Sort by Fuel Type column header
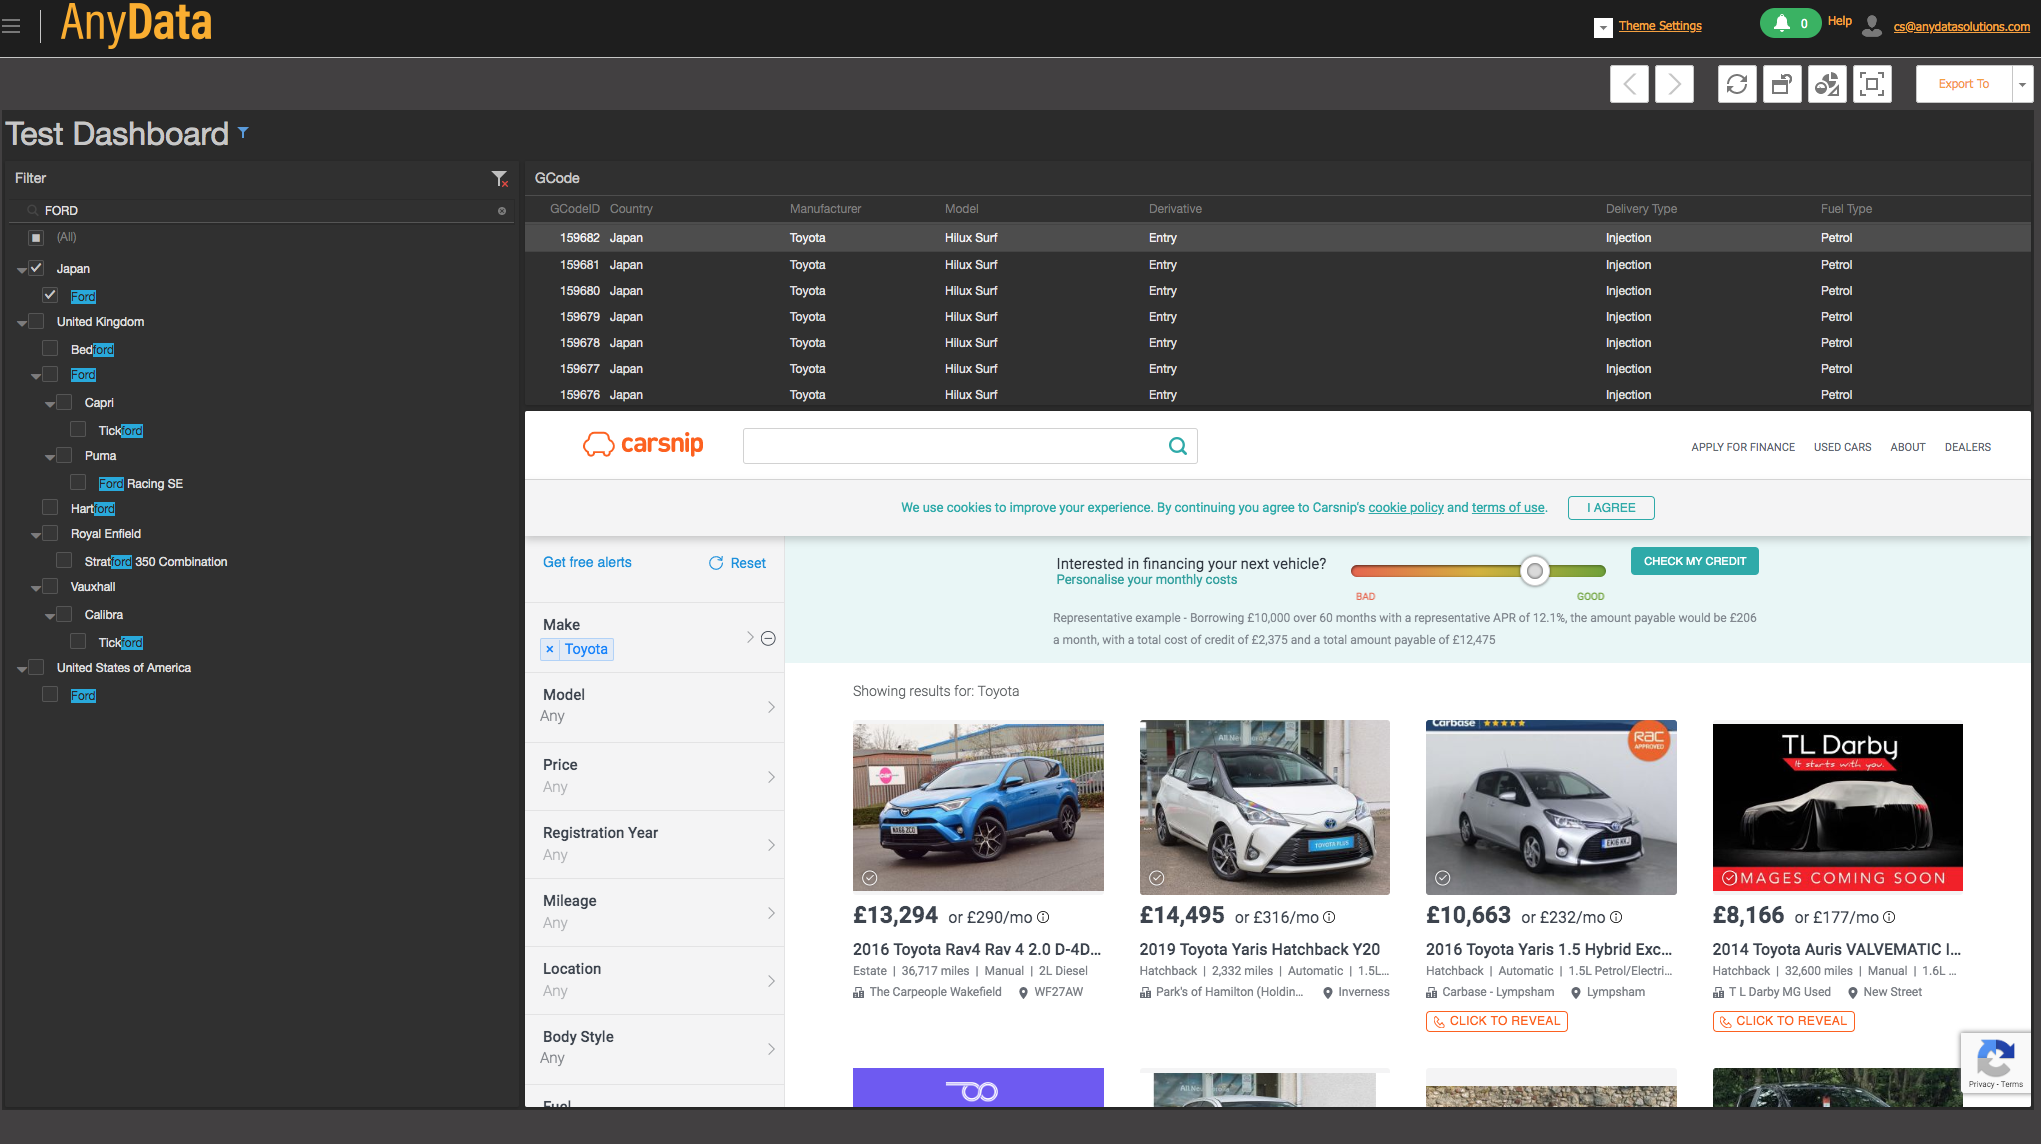This screenshot has width=2041, height=1144. (1846, 209)
